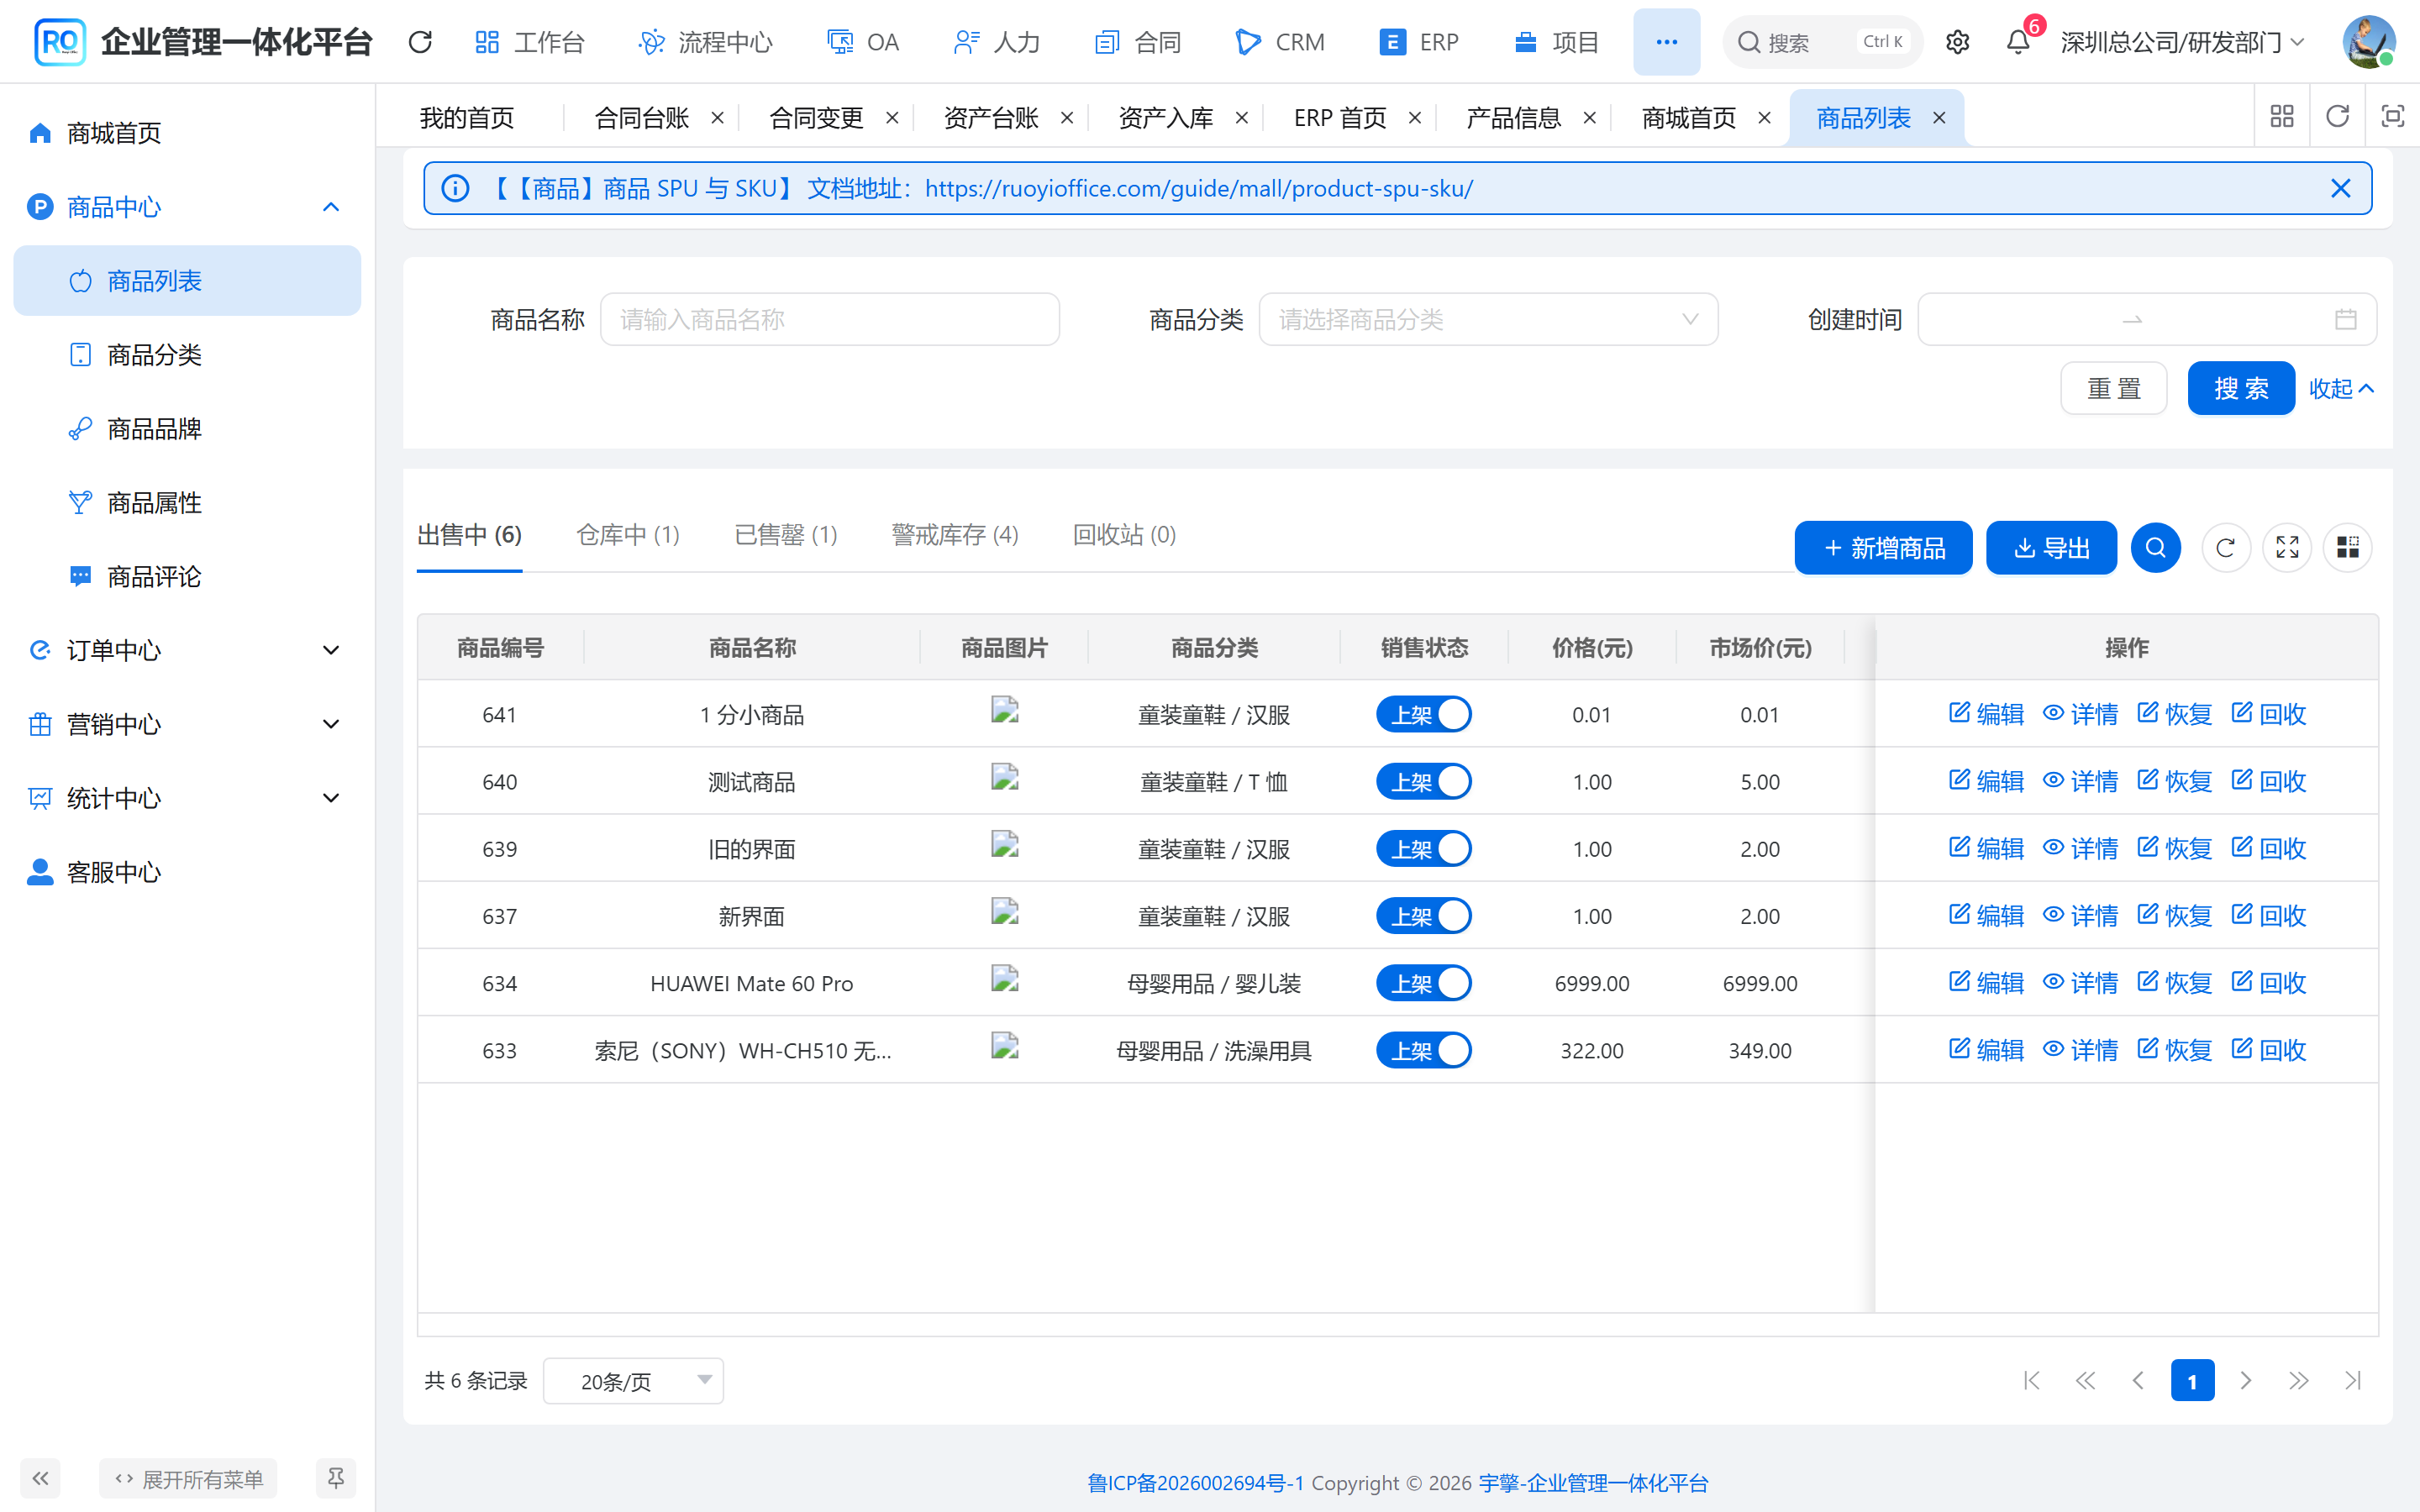Open the notification bell

[x=2018, y=42]
